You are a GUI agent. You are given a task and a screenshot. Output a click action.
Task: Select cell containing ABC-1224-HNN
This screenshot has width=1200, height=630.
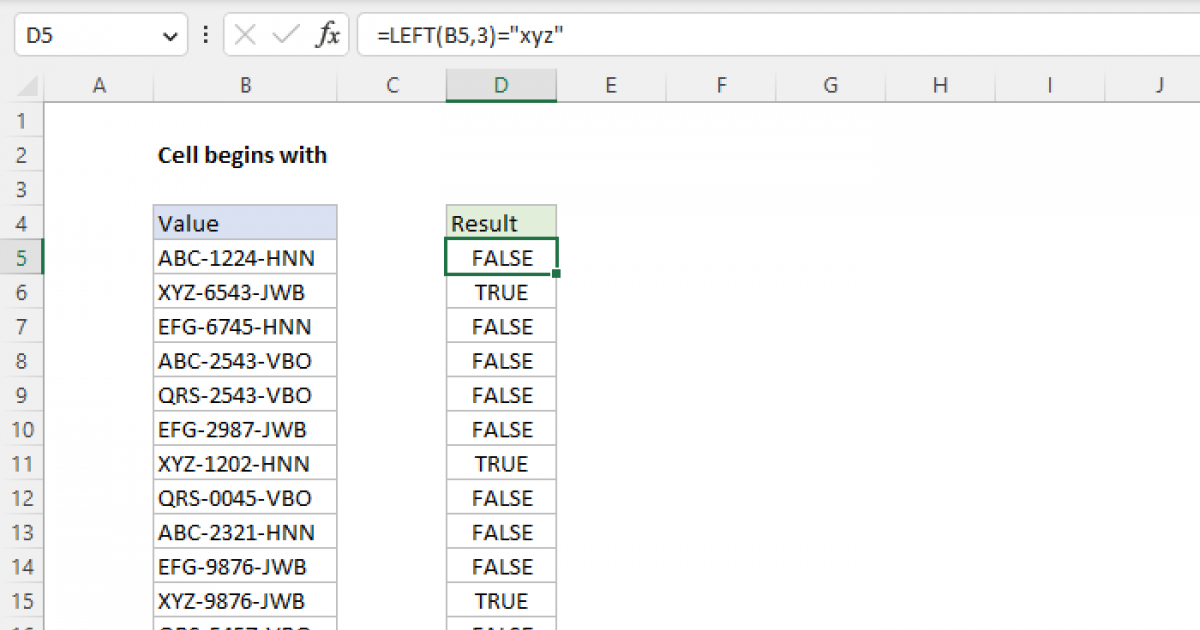[245, 258]
